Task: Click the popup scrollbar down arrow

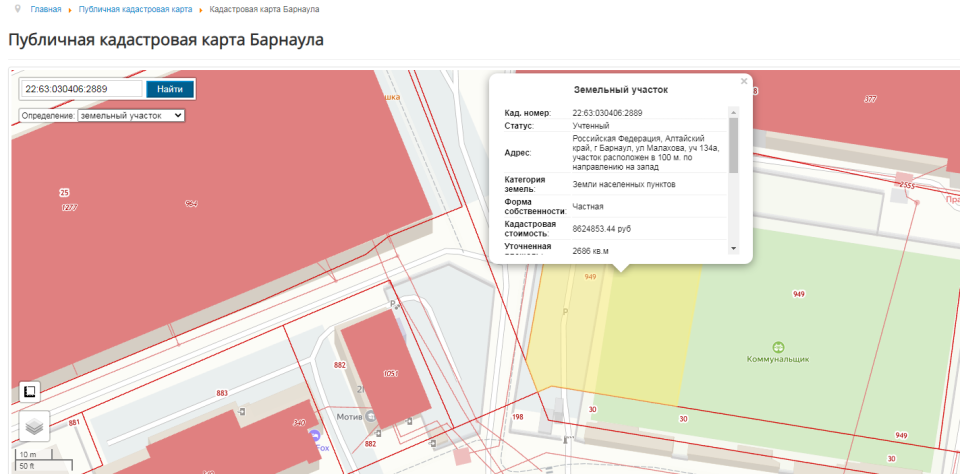Action: 733,248
